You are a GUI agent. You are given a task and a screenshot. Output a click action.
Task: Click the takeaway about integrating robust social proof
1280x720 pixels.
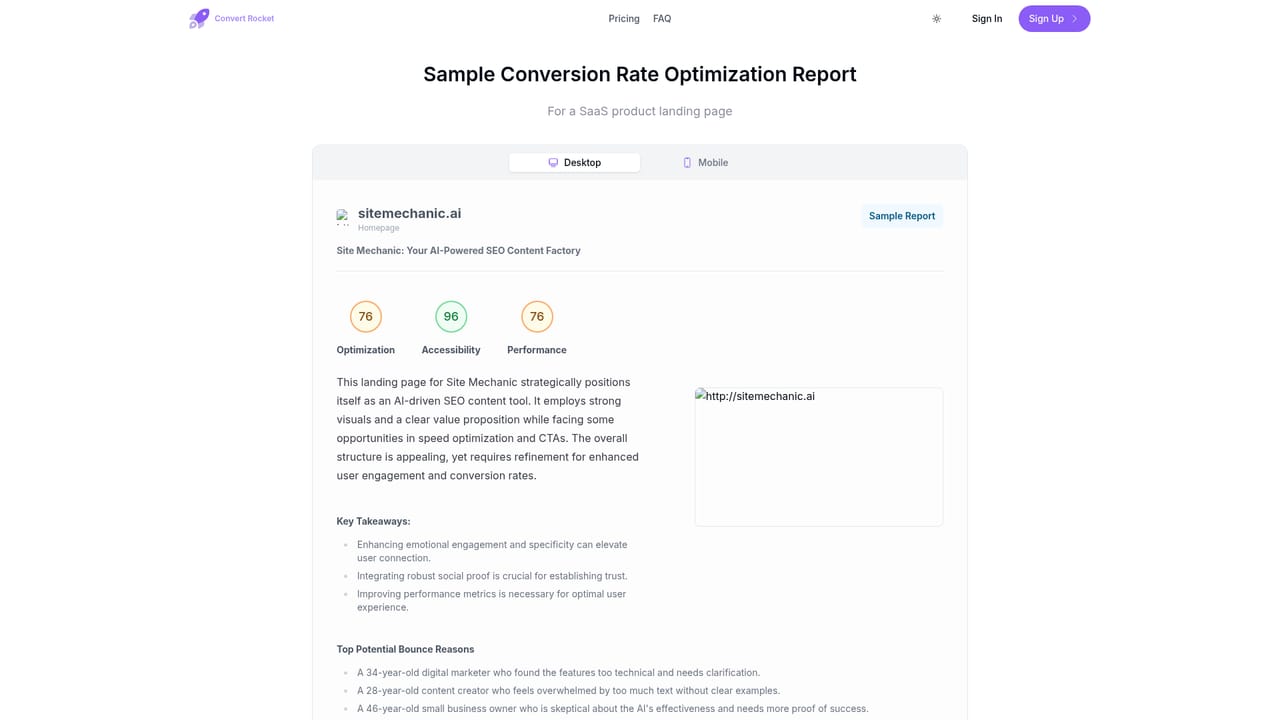[x=492, y=576]
